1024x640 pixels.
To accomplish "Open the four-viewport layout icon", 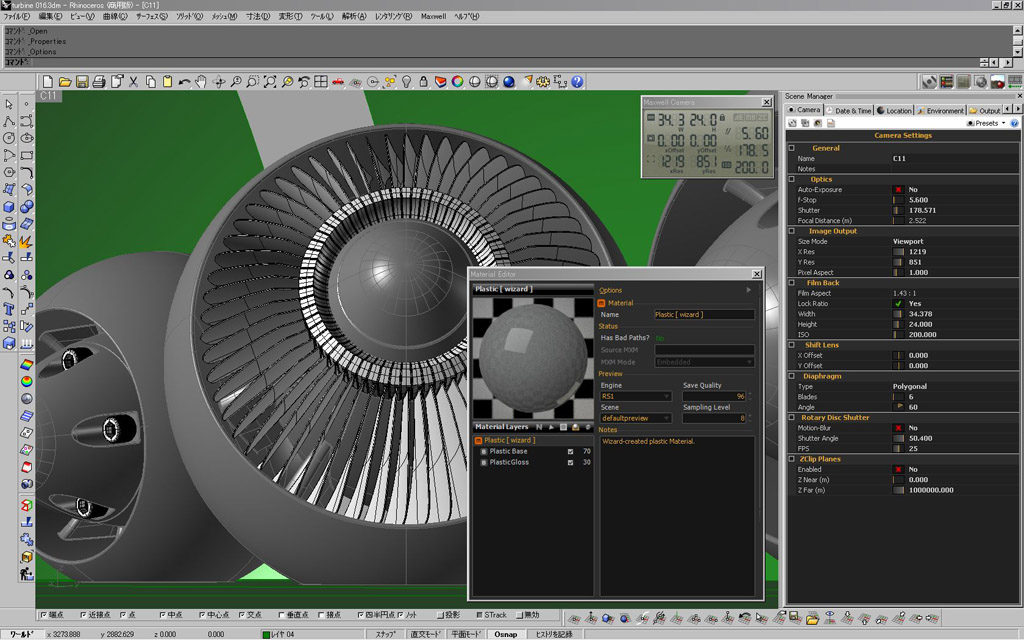I will click(320, 81).
